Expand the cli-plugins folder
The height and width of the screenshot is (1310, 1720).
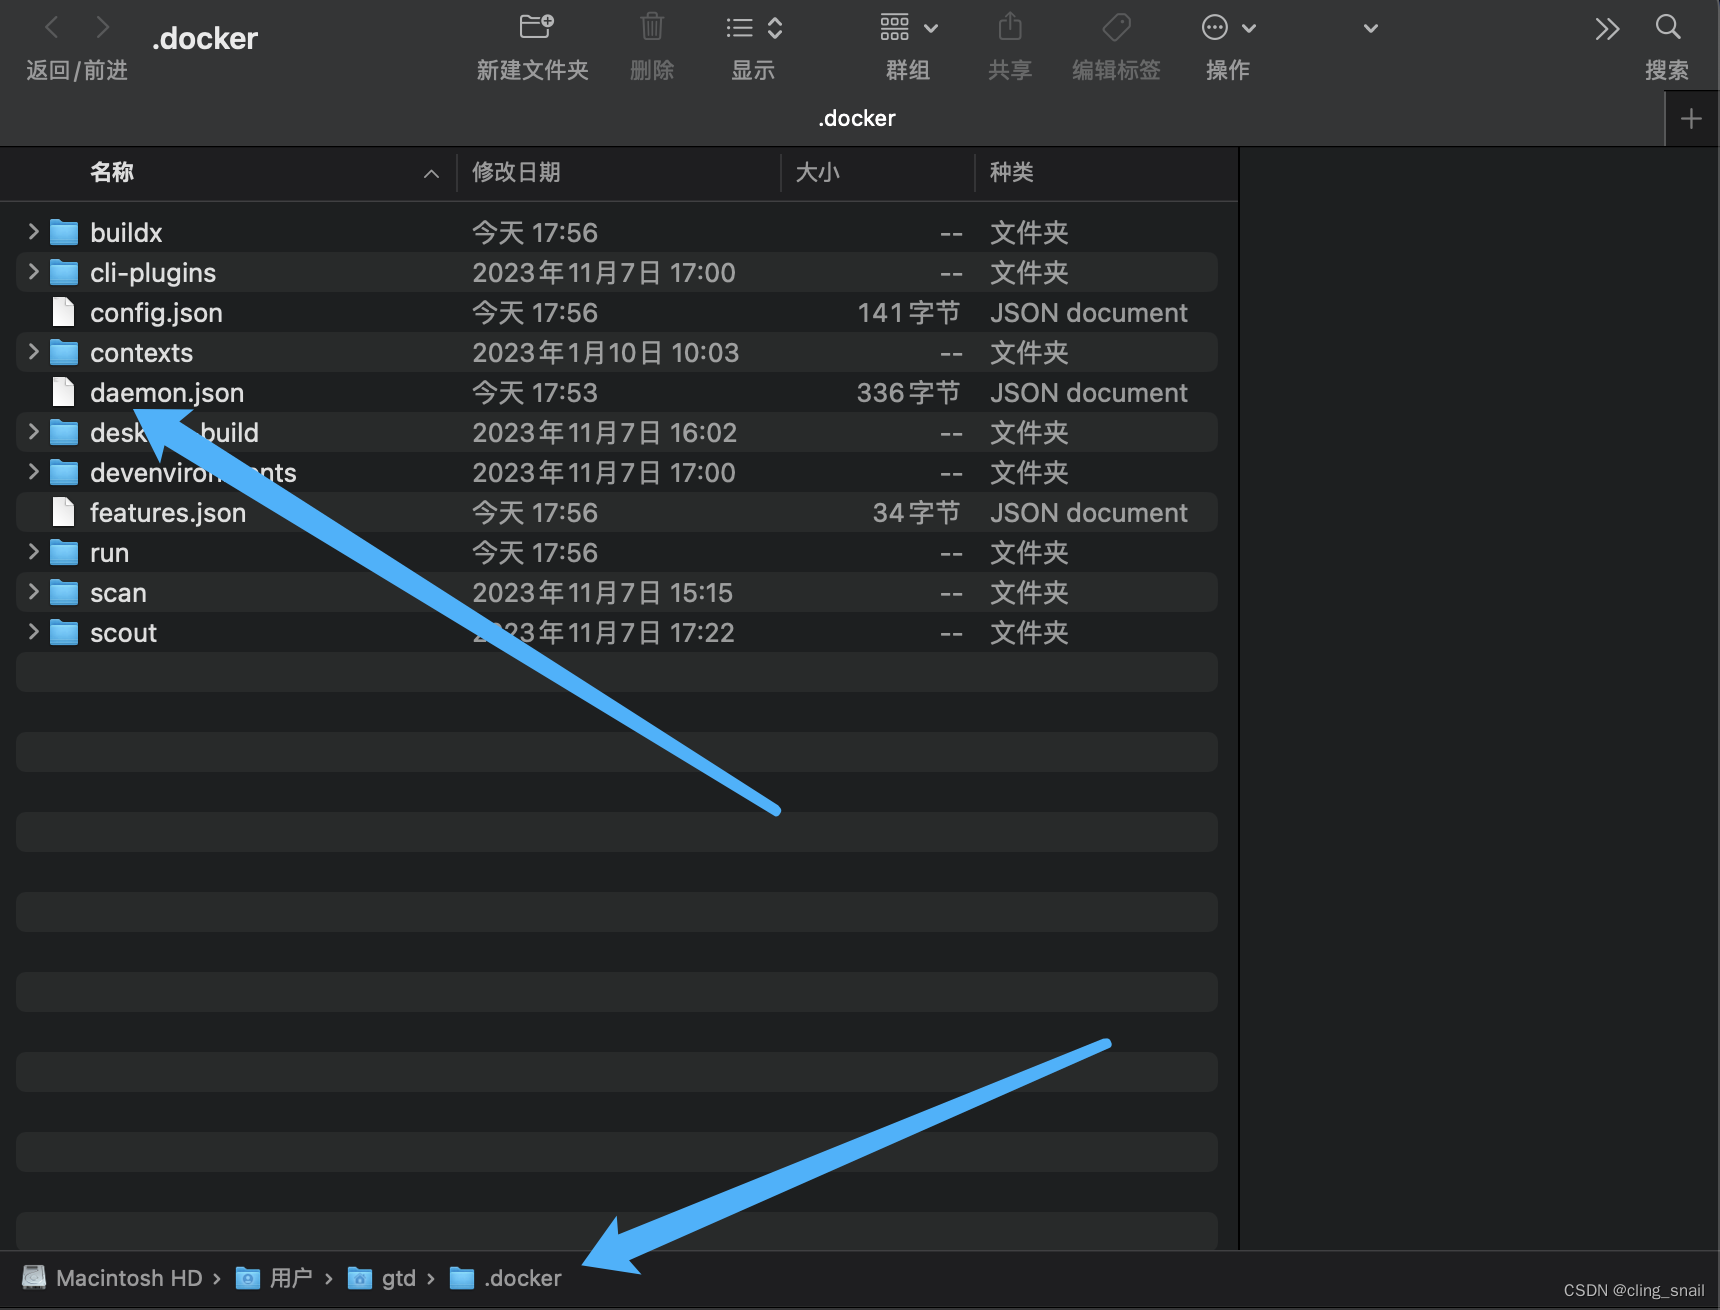[32, 272]
